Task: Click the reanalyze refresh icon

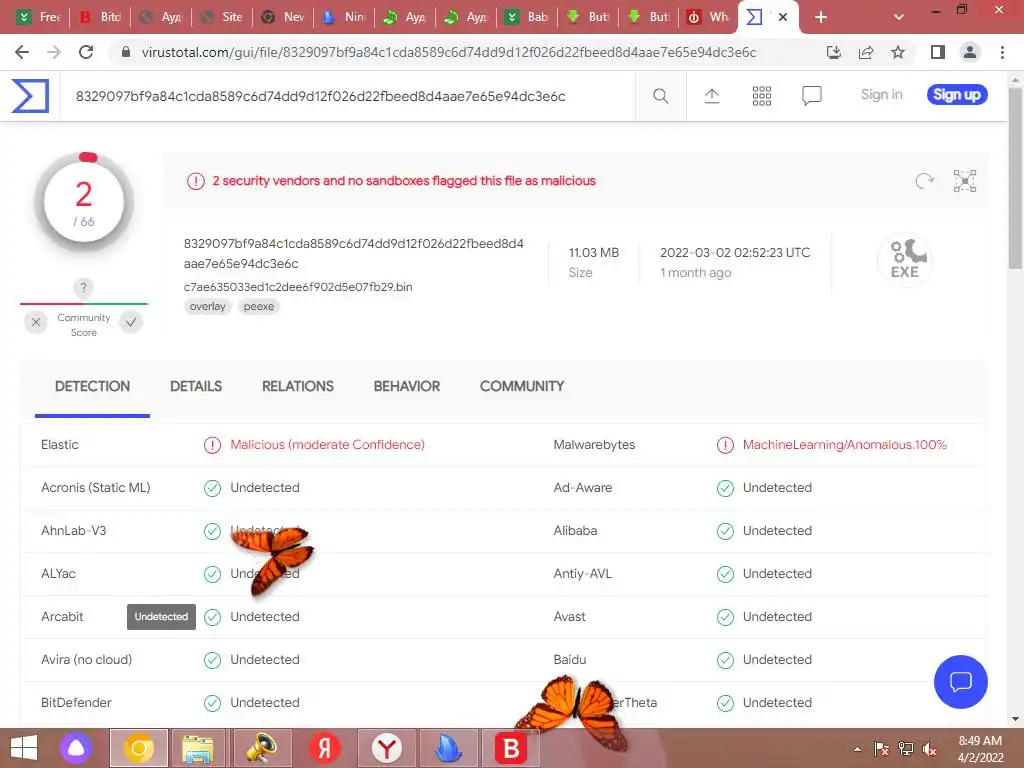Action: (x=924, y=181)
